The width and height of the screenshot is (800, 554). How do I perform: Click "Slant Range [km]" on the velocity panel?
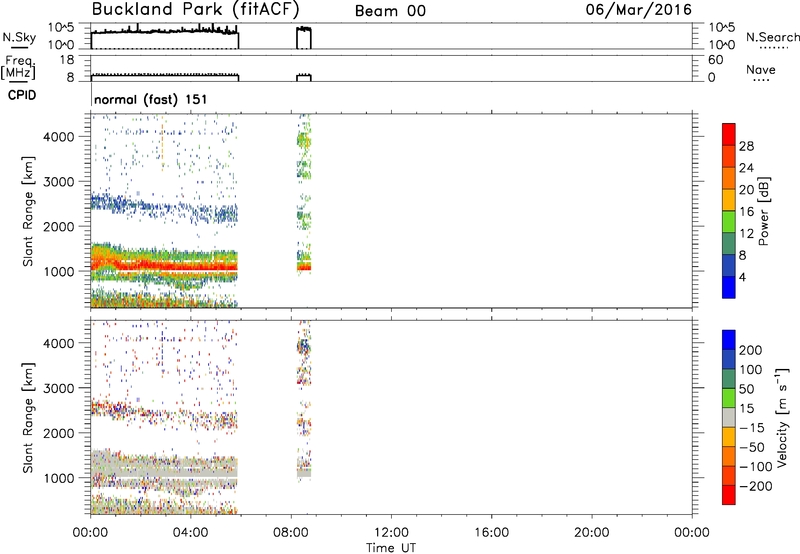coord(28,418)
